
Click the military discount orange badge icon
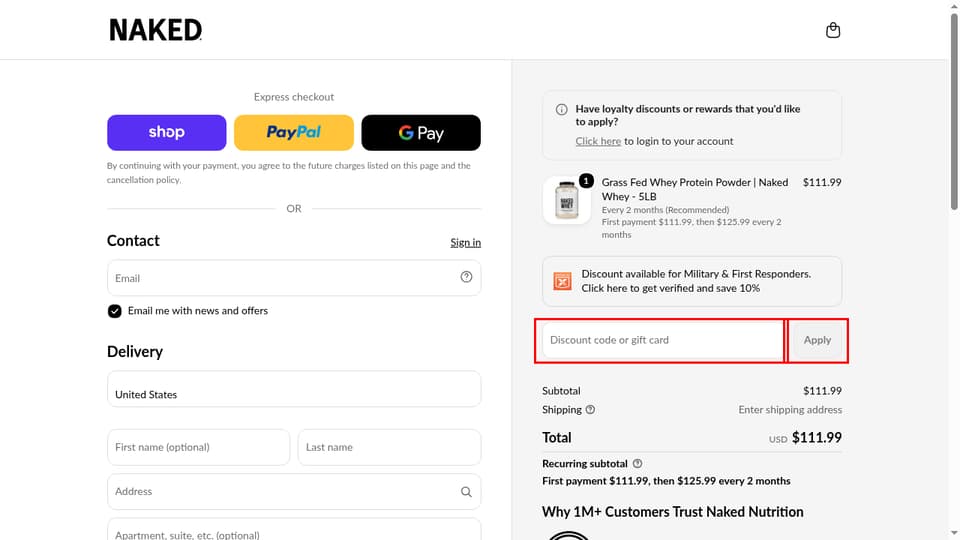[562, 281]
